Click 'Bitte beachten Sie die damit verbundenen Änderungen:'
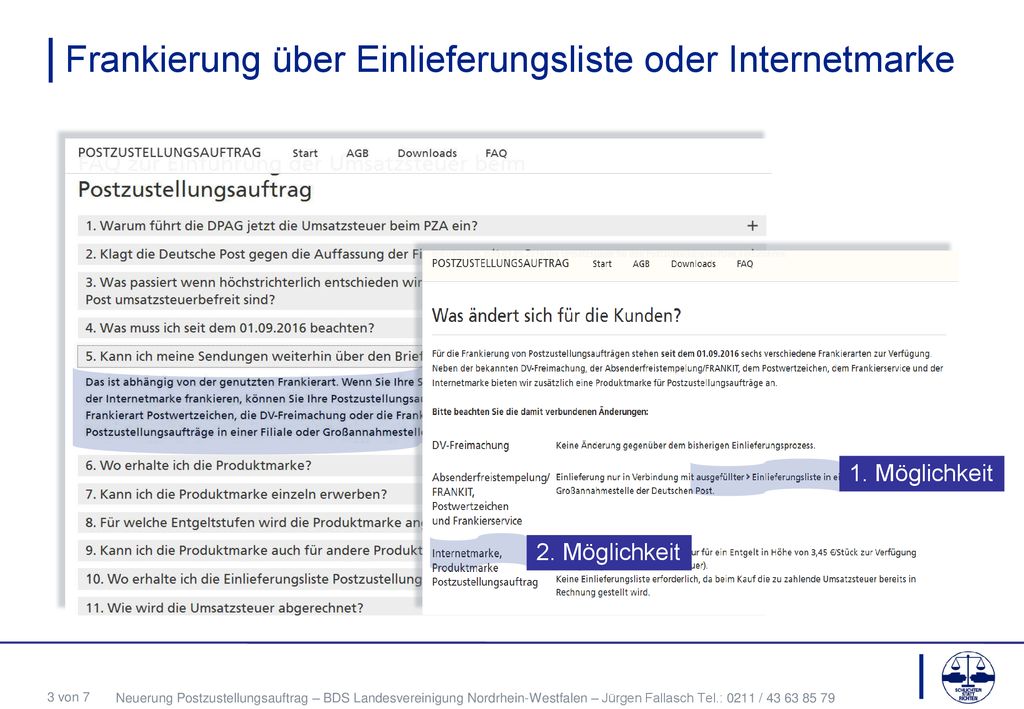 tap(540, 412)
